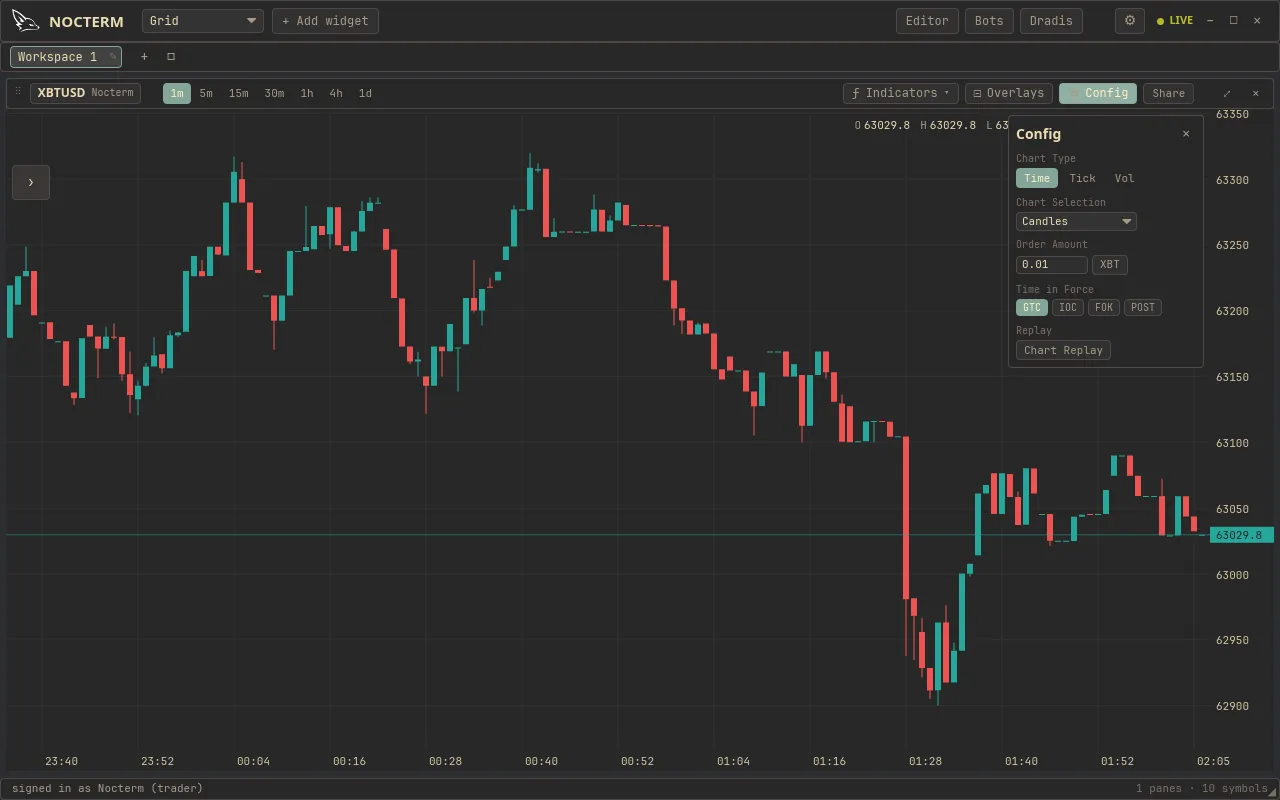The image size is (1280, 800).
Task: Open the XBTUSD symbol selector
Action: click(x=85, y=93)
